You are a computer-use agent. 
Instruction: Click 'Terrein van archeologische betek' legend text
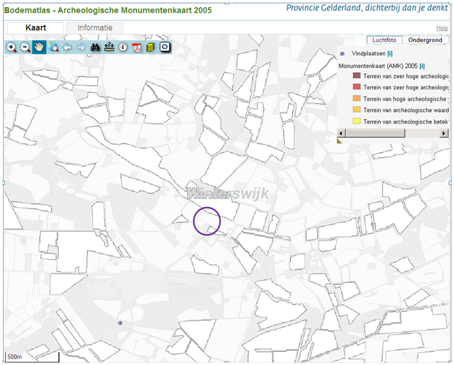406,122
